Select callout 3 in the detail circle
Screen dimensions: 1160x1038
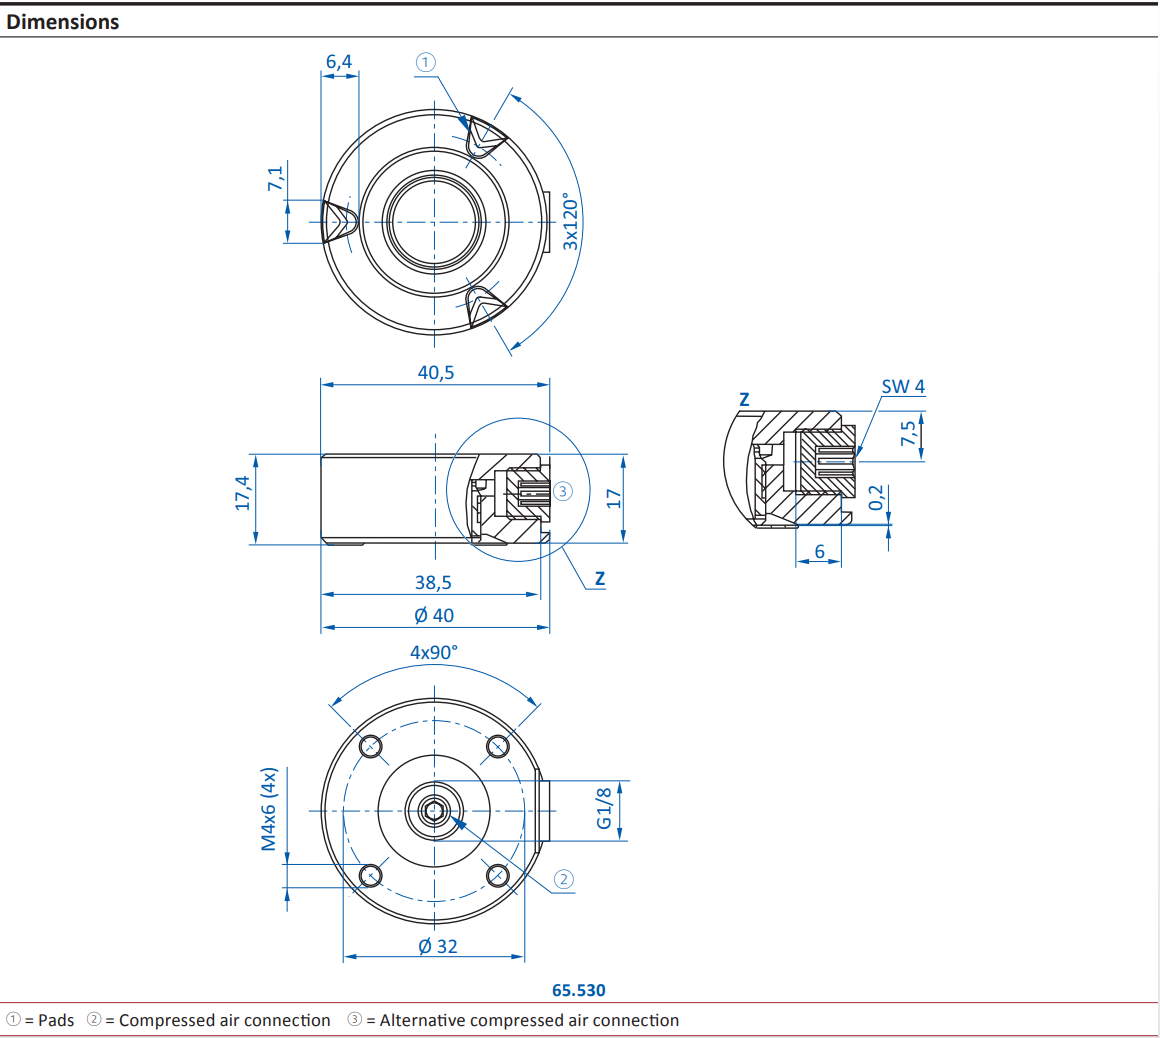(564, 490)
